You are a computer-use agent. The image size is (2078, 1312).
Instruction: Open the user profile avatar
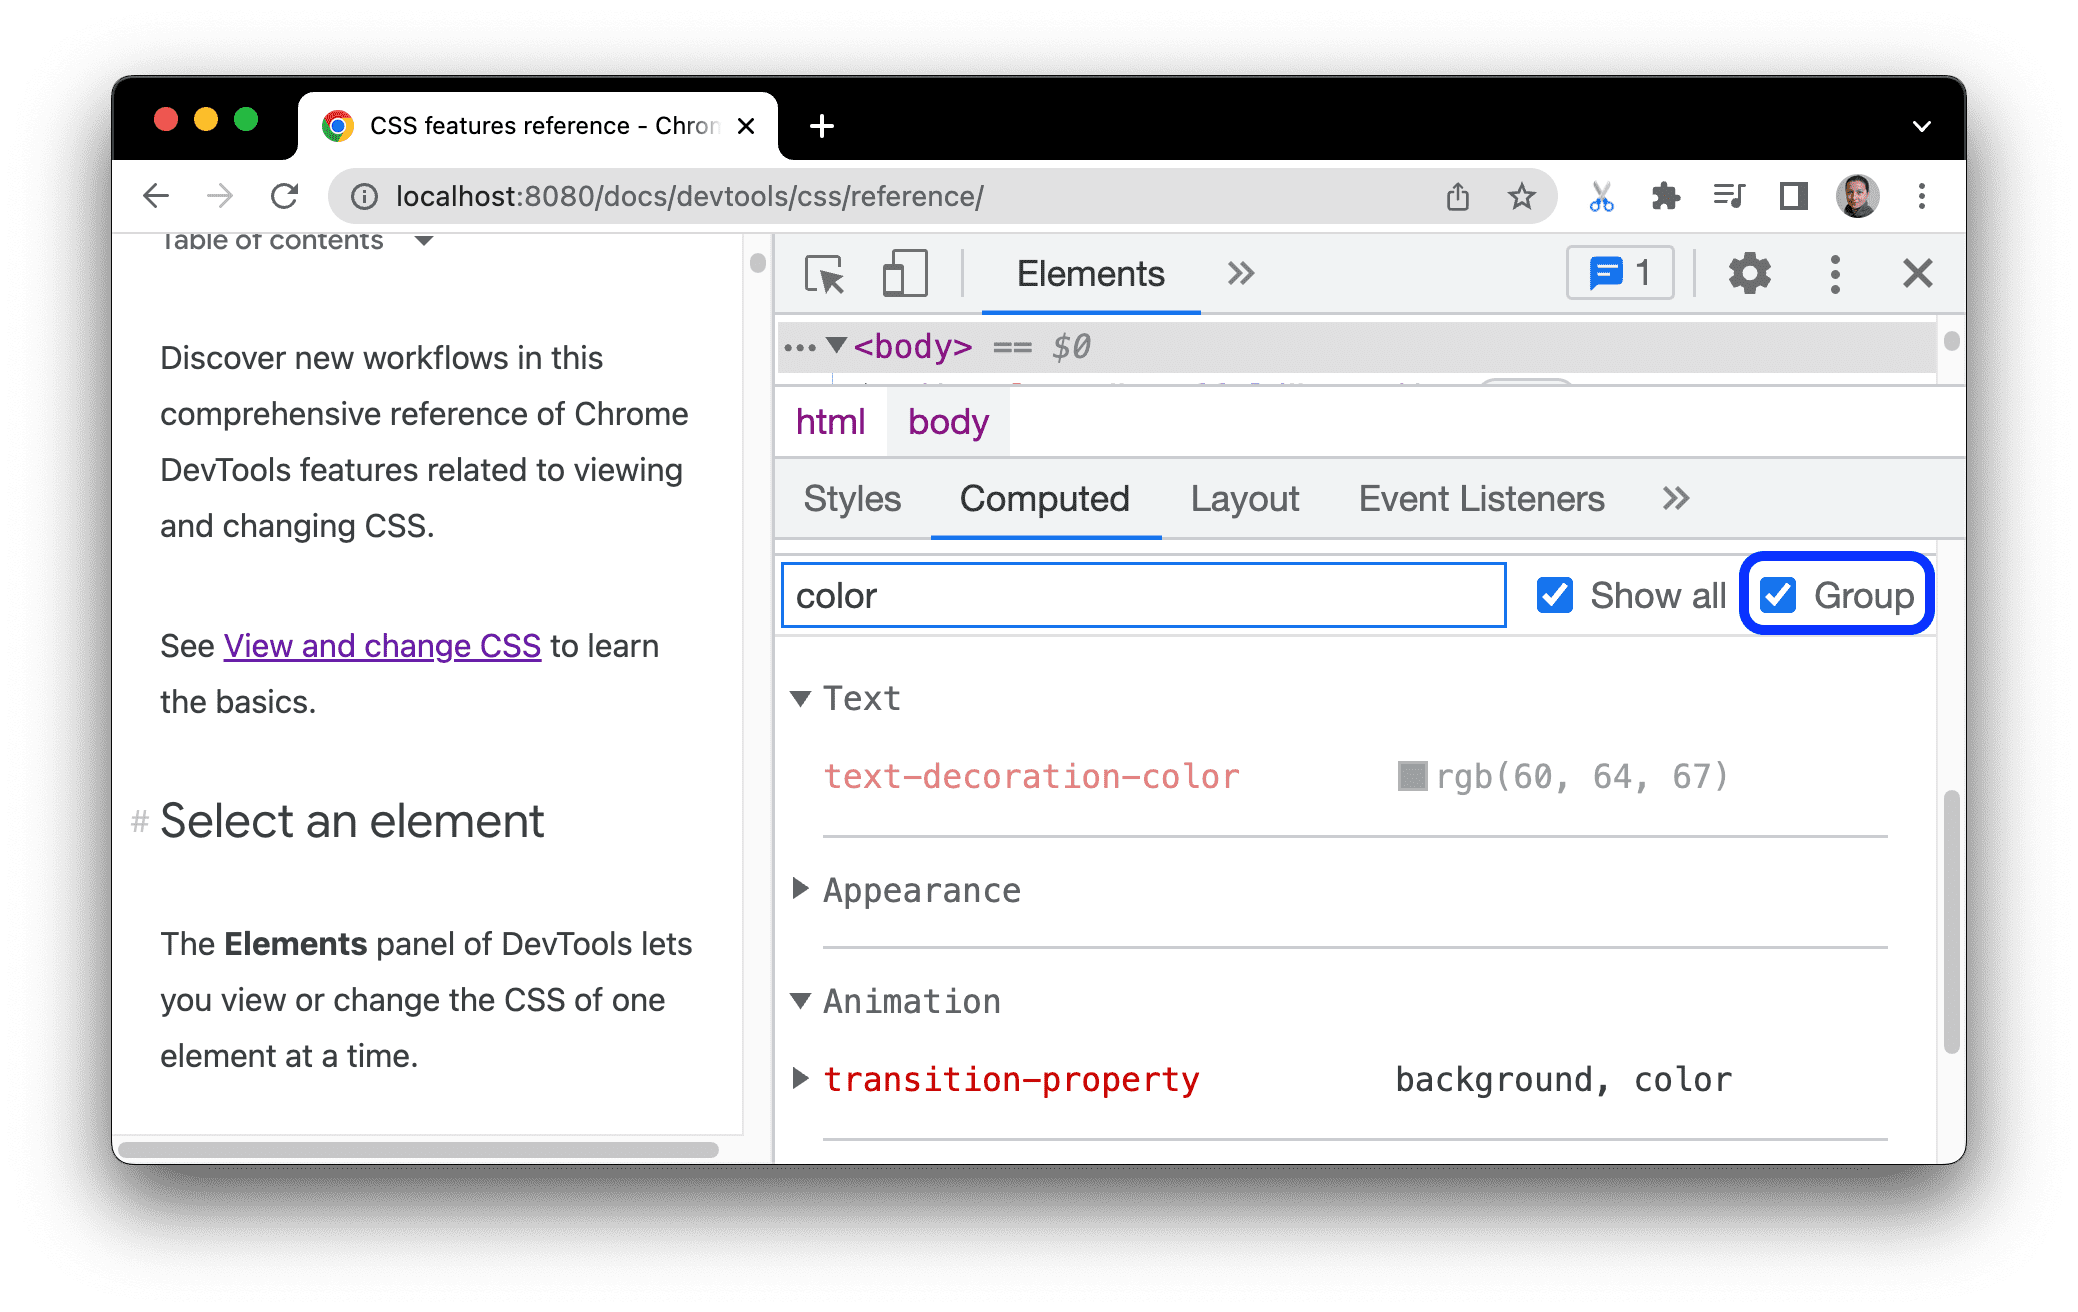click(1858, 196)
